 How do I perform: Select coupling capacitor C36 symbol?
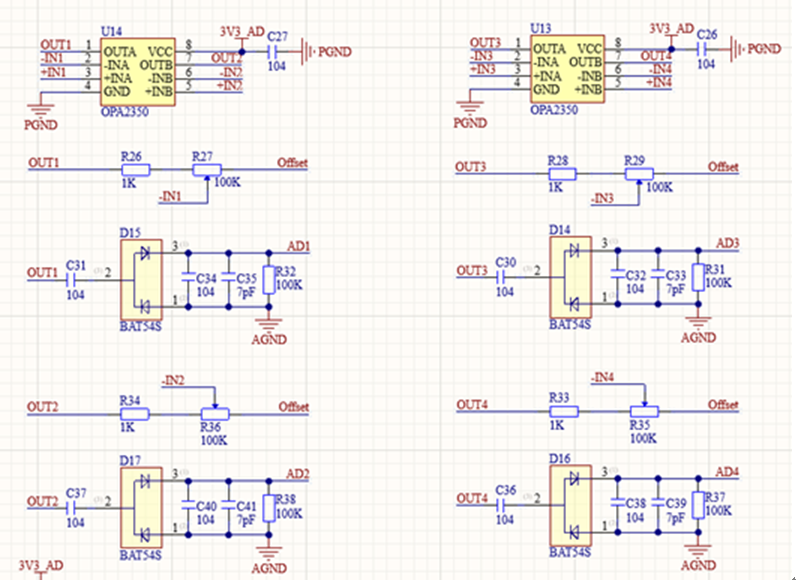(501, 505)
